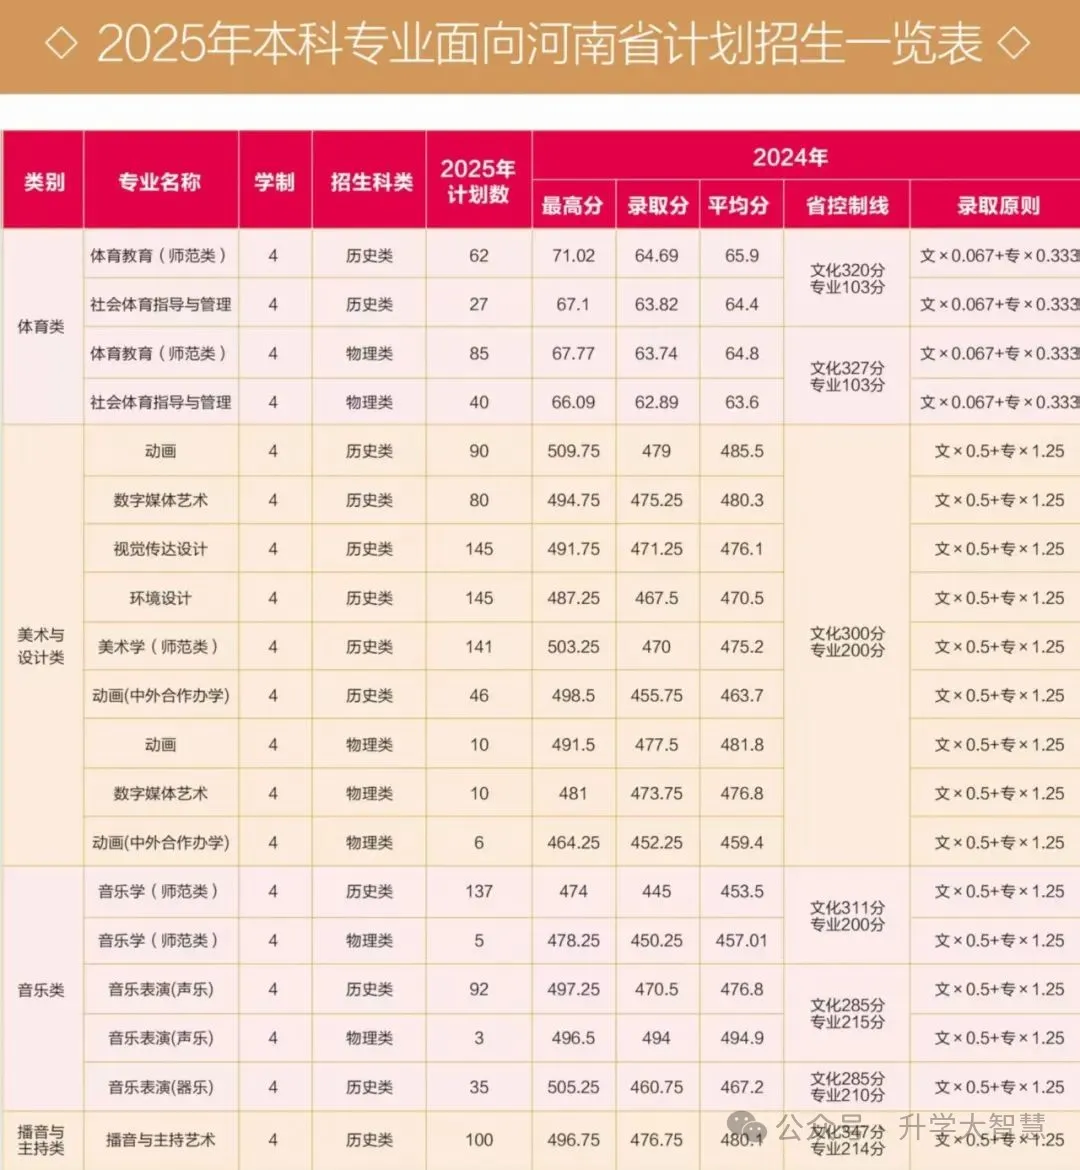Select the control line '文化327分 专业103分'
Image resolution: width=1080 pixels, height=1170 pixels.
847,376
